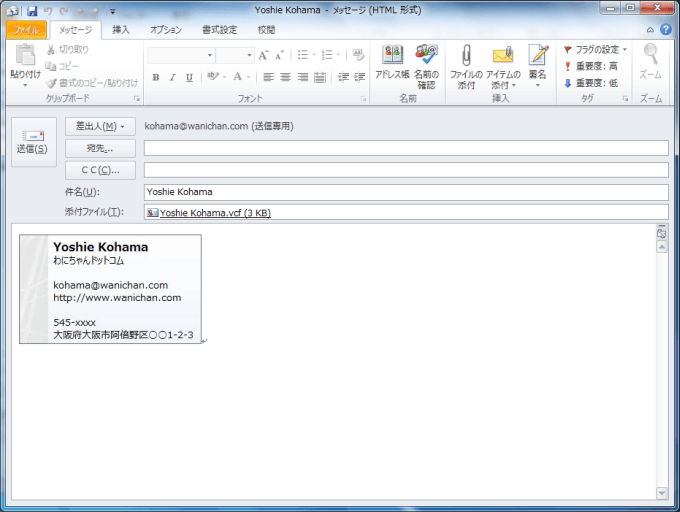The height and width of the screenshot is (512, 680).
Task: Open the font name combo box
Action: pyautogui.click(x=181, y=55)
